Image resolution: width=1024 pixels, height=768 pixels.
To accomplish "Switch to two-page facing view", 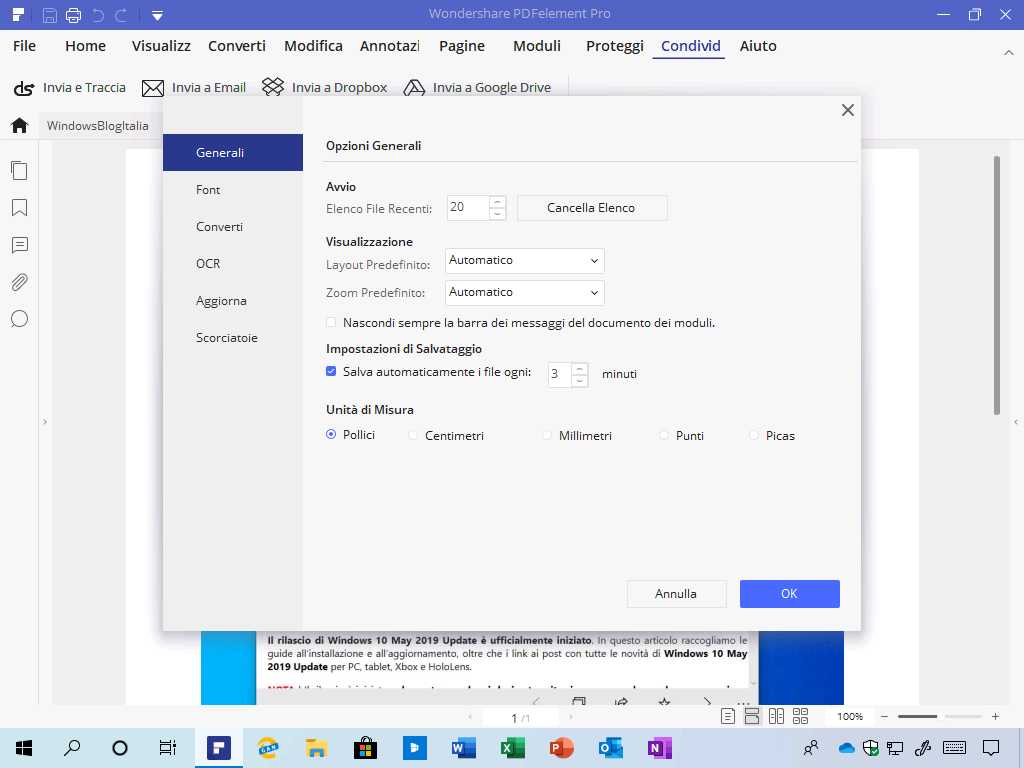I will pos(776,716).
